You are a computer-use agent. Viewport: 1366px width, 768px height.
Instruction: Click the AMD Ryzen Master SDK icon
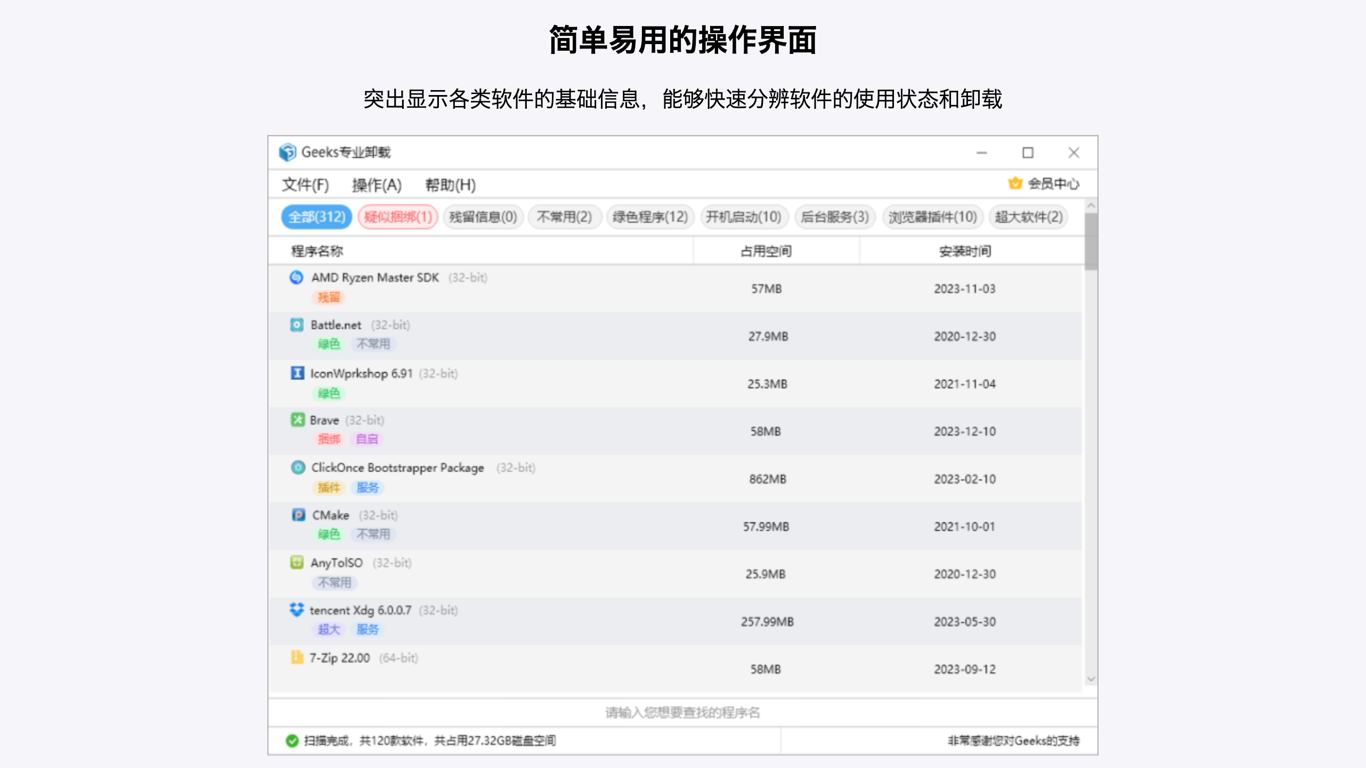(x=296, y=278)
